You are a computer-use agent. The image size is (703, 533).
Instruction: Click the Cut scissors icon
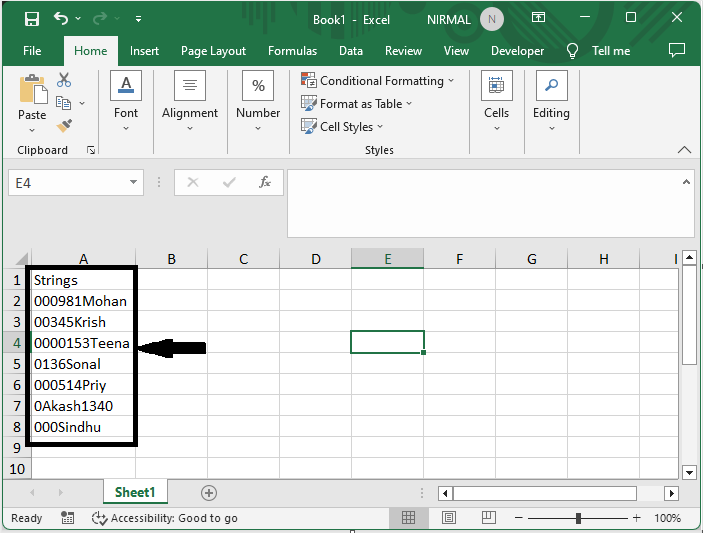pos(64,80)
